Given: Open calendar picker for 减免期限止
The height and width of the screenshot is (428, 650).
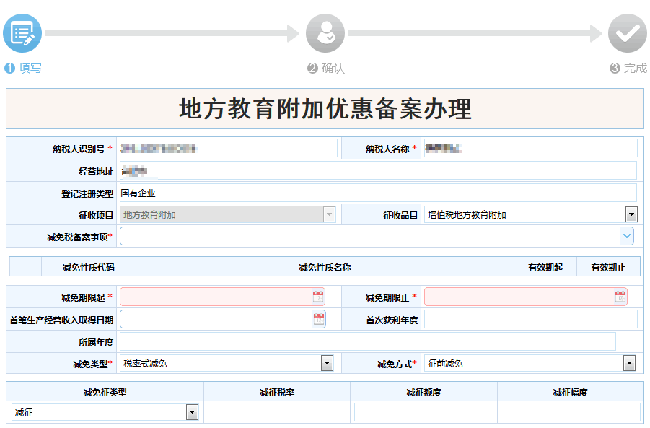Looking at the screenshot, I should point(621,297).
